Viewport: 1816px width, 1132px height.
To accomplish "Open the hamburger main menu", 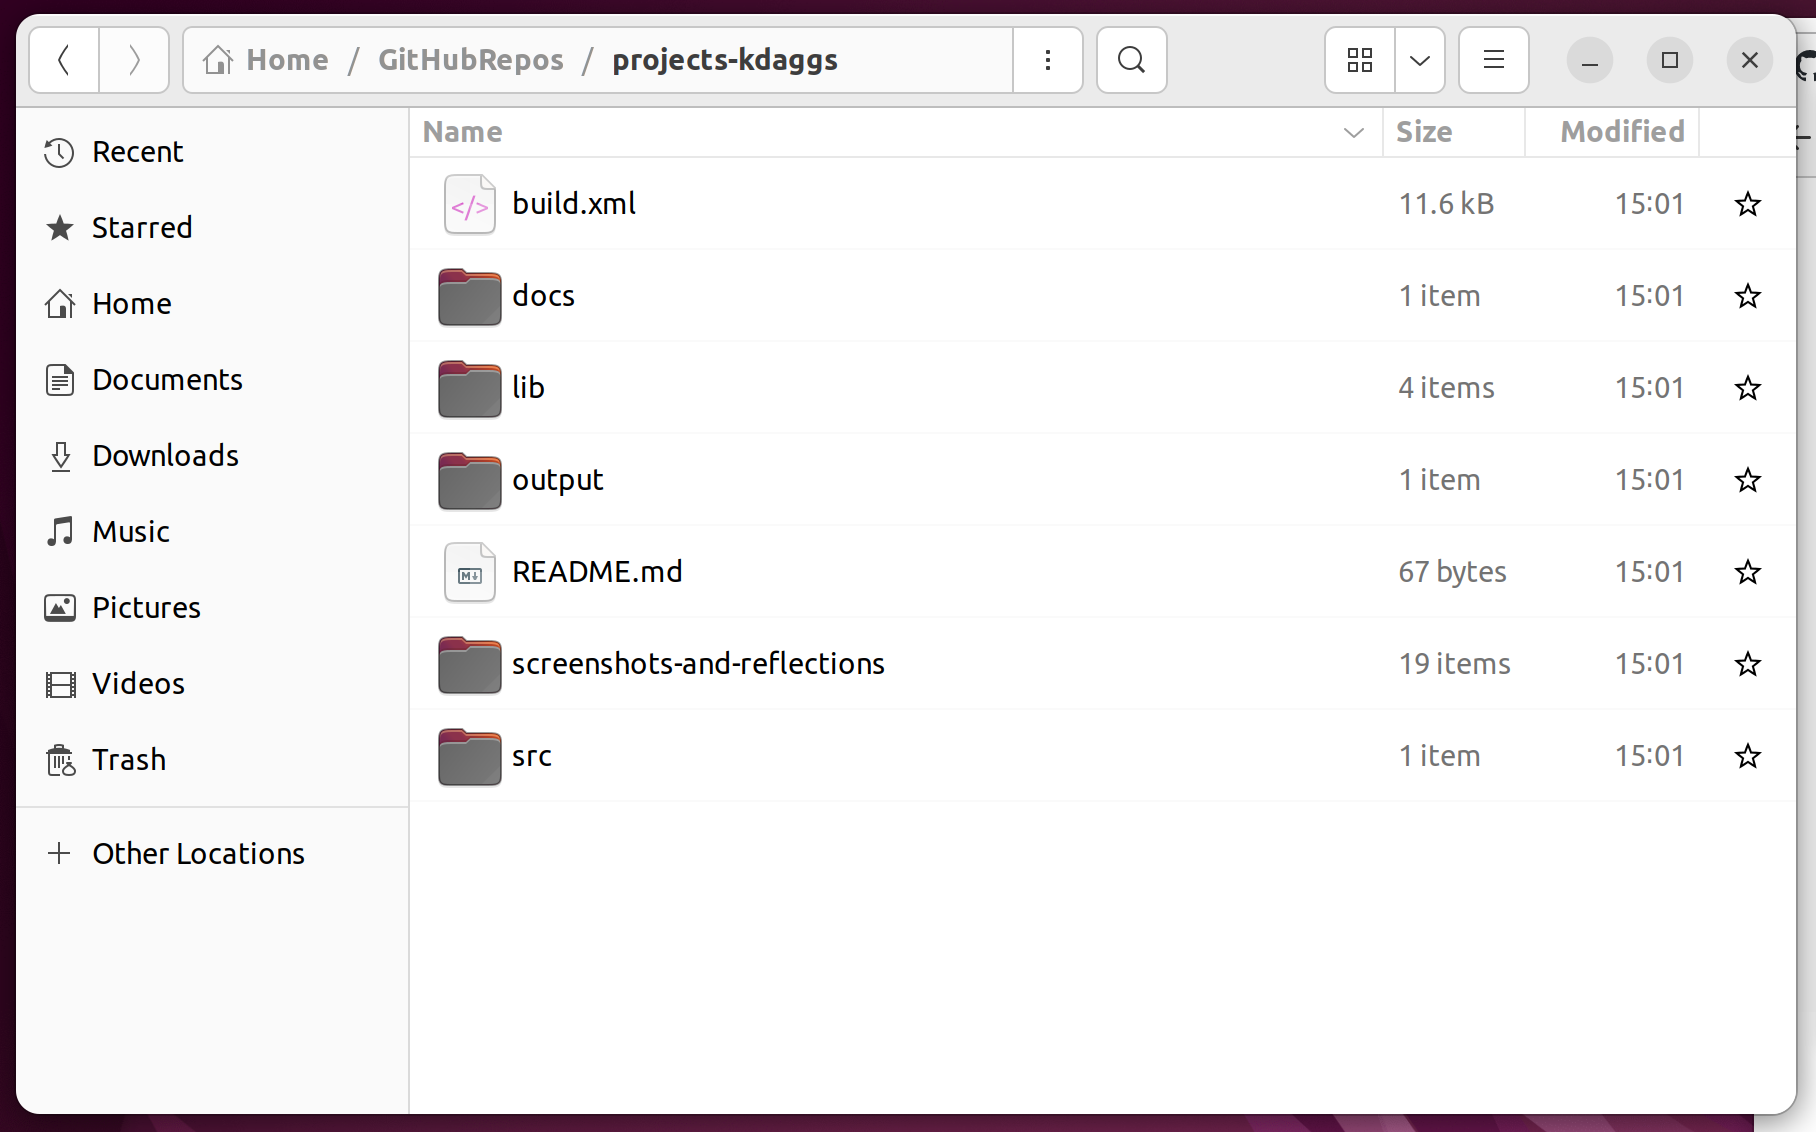I will [1494, 60].
